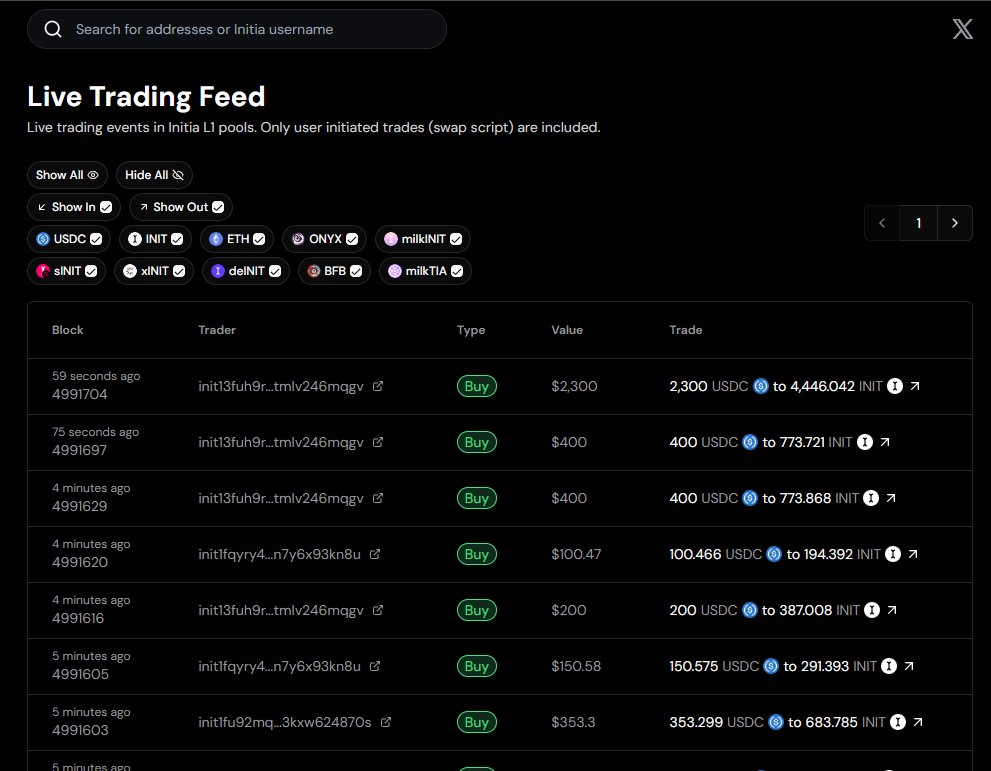991x771 pixels.
Task: Click the $100.47 value cell
Action: click(x=576, y=554)
